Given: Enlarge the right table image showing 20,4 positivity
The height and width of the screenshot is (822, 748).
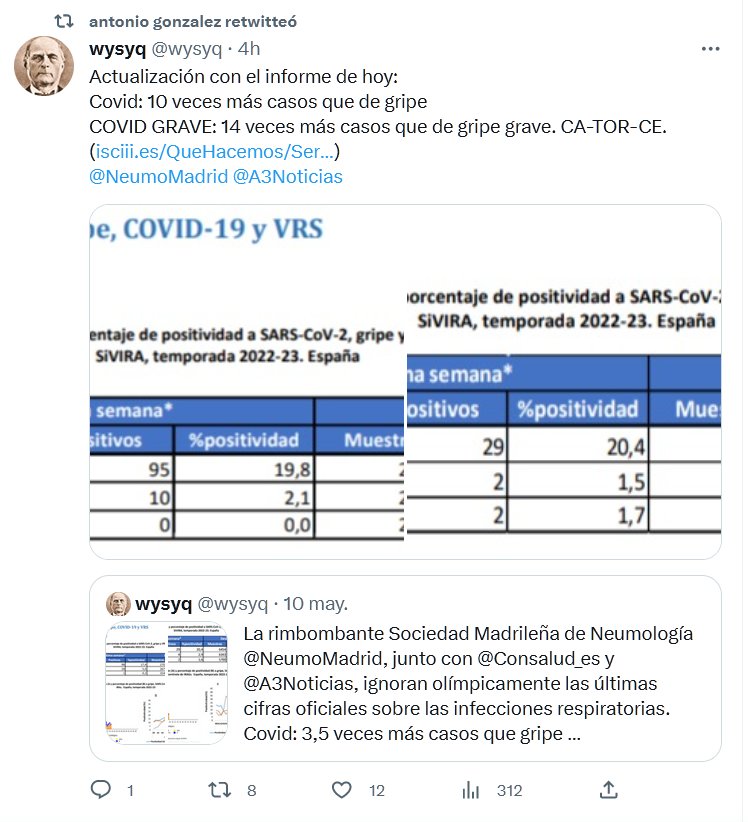Looking at the screenshot, I should tap(564, 381).
